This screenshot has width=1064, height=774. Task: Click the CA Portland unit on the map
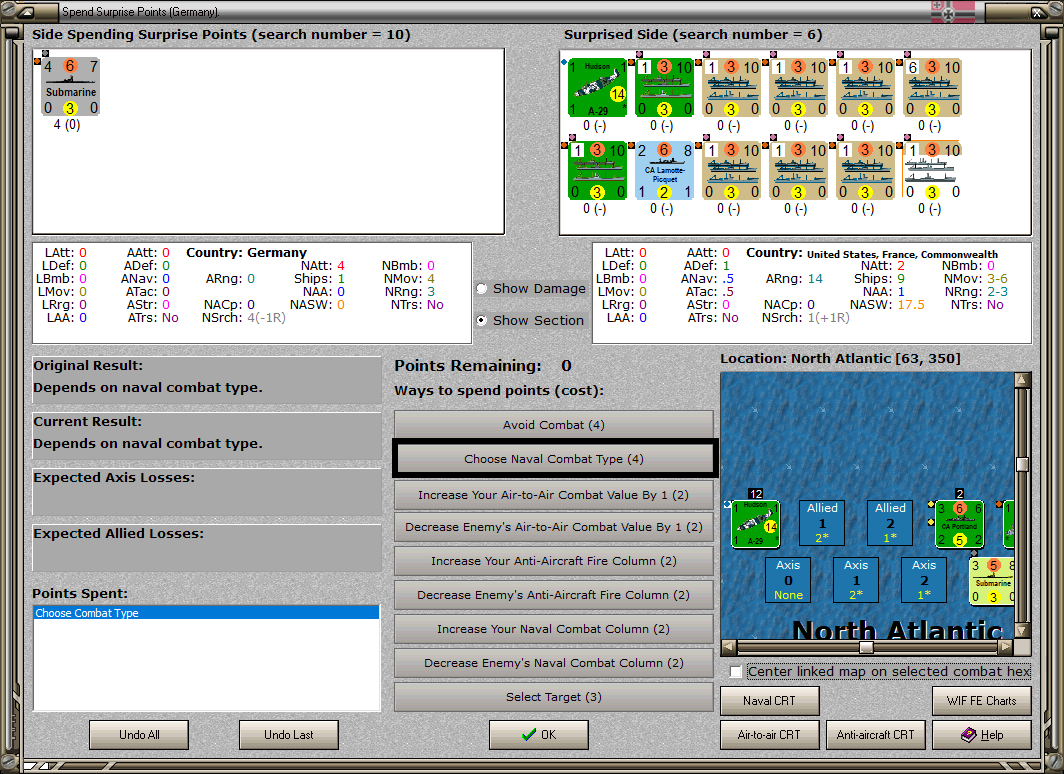coord(960,524)
